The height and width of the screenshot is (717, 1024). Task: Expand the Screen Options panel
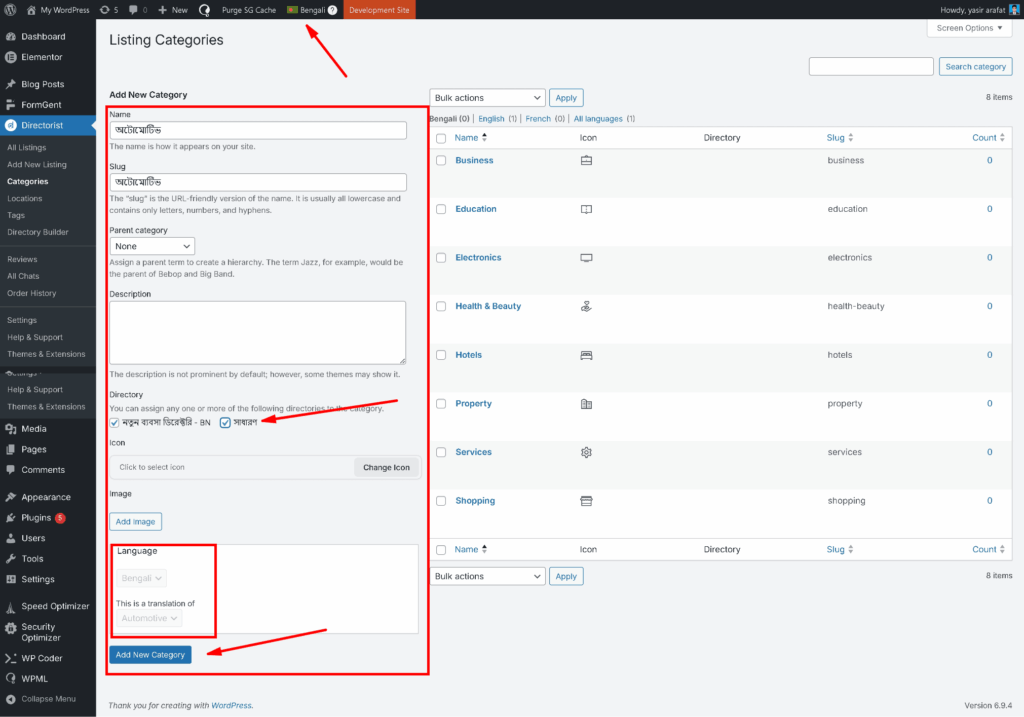coord(969,28)
